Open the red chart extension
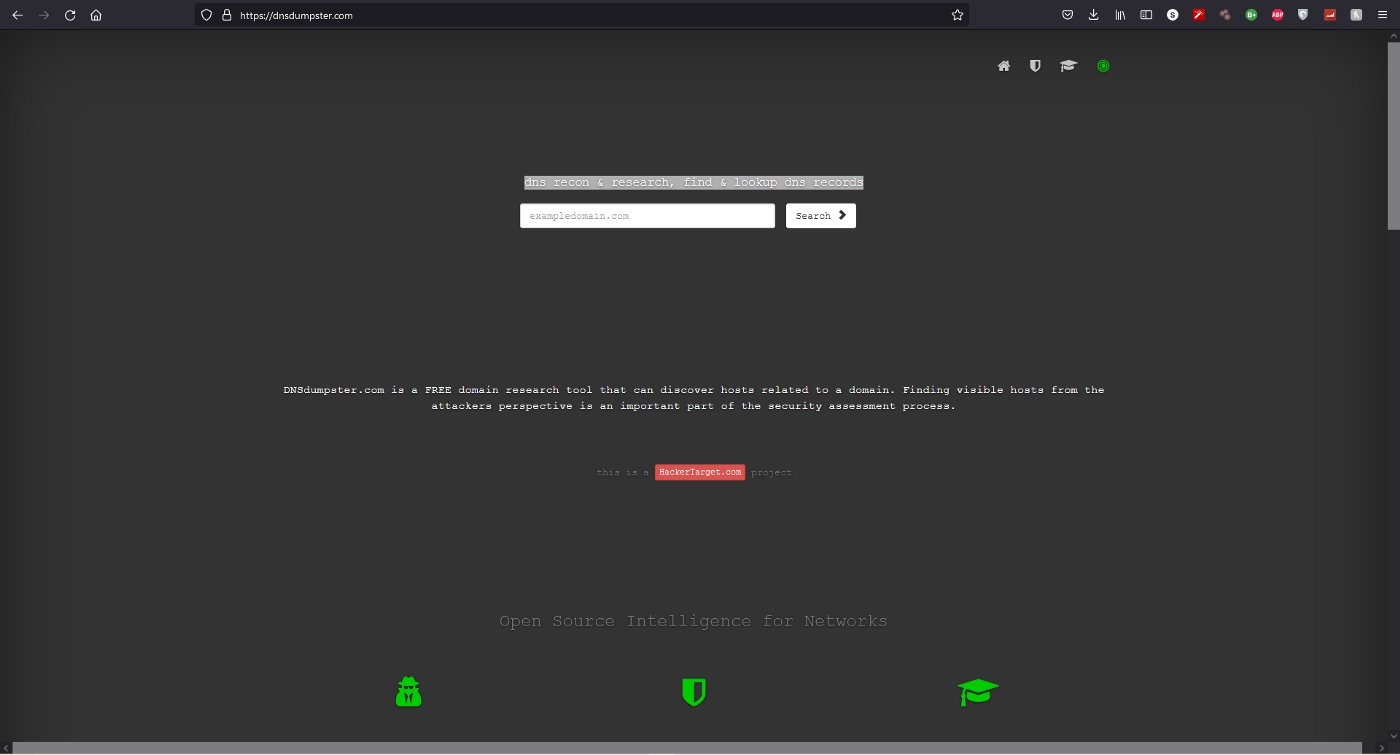This screenshot has width=1400, height=755. 1330,15
